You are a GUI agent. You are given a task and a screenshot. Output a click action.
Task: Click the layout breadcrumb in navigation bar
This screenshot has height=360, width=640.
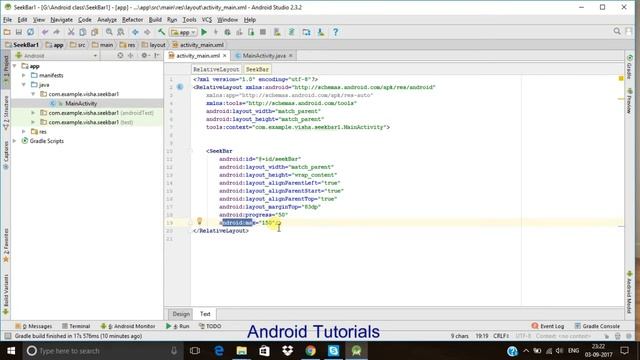(x=153, y=45)
